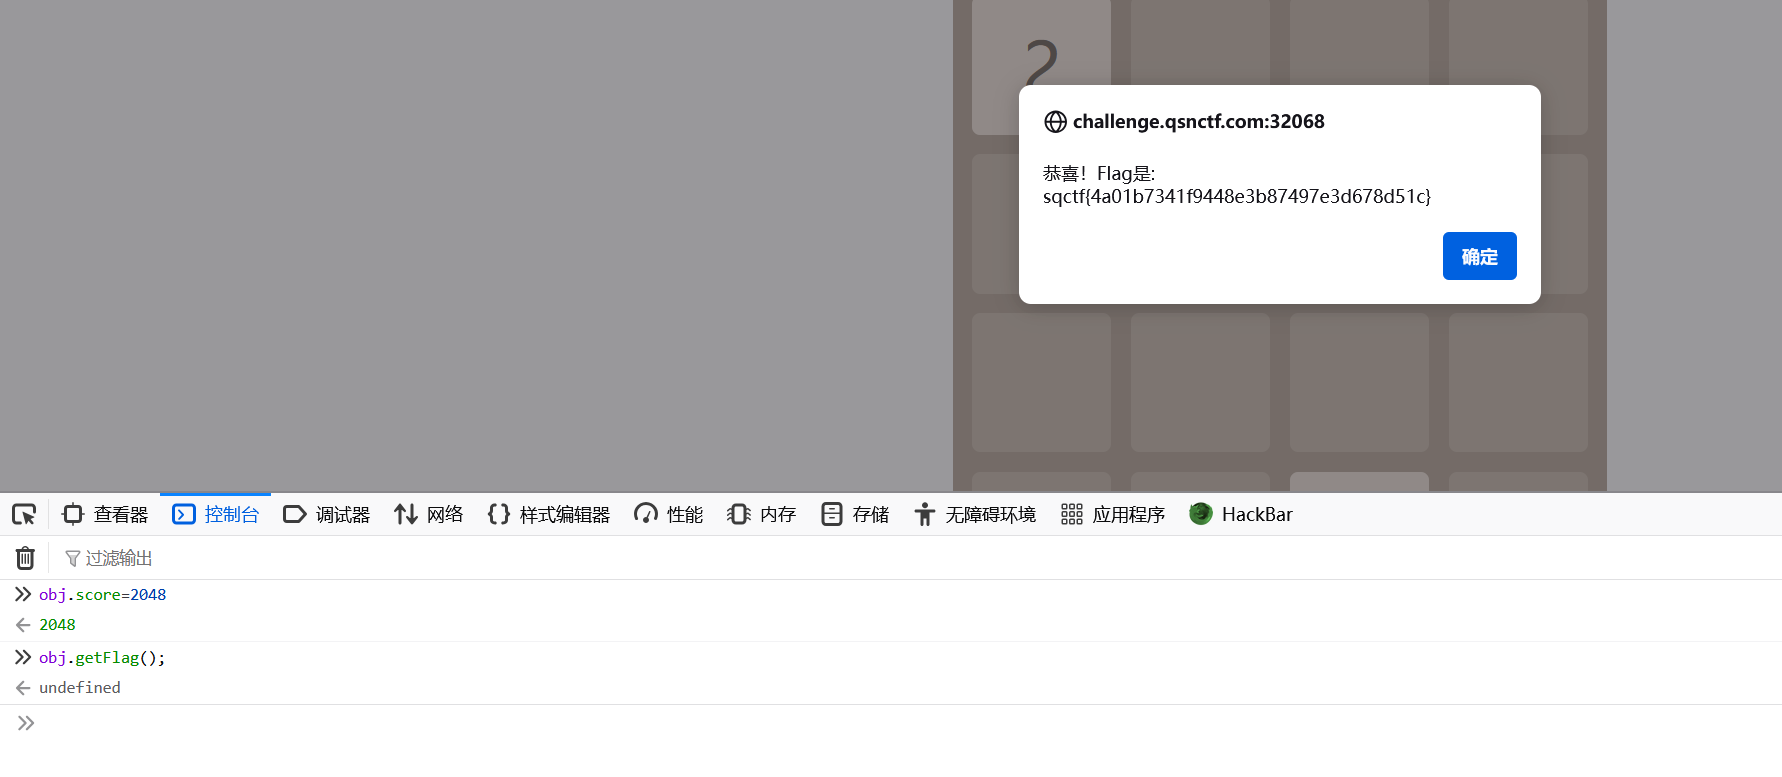Open the Network (网络) panel
Viewport: 1782px width, 777px height.
point(429,515)
